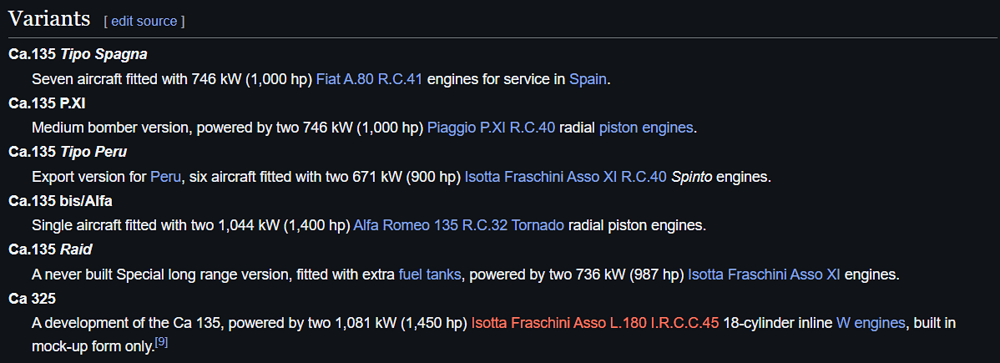Click the edit source link beside Variants
The width and height of the screenshot is (1000, 363).
tap(144, 21)
